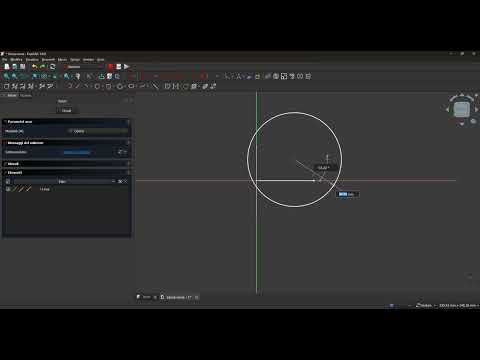Click the highlighted length input field

[348, 194]
